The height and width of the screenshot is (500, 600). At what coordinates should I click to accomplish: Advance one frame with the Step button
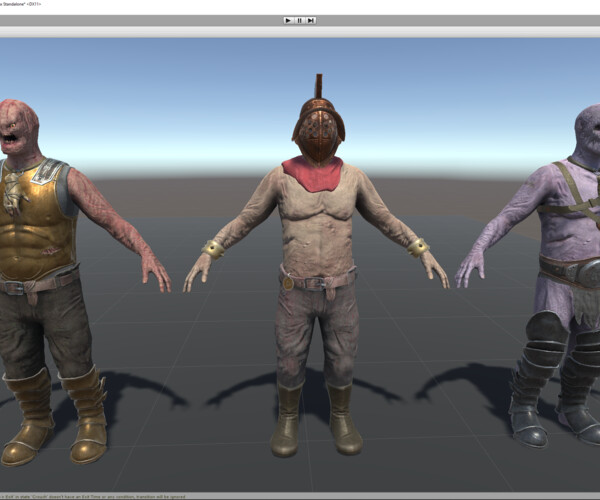point(311,20)
